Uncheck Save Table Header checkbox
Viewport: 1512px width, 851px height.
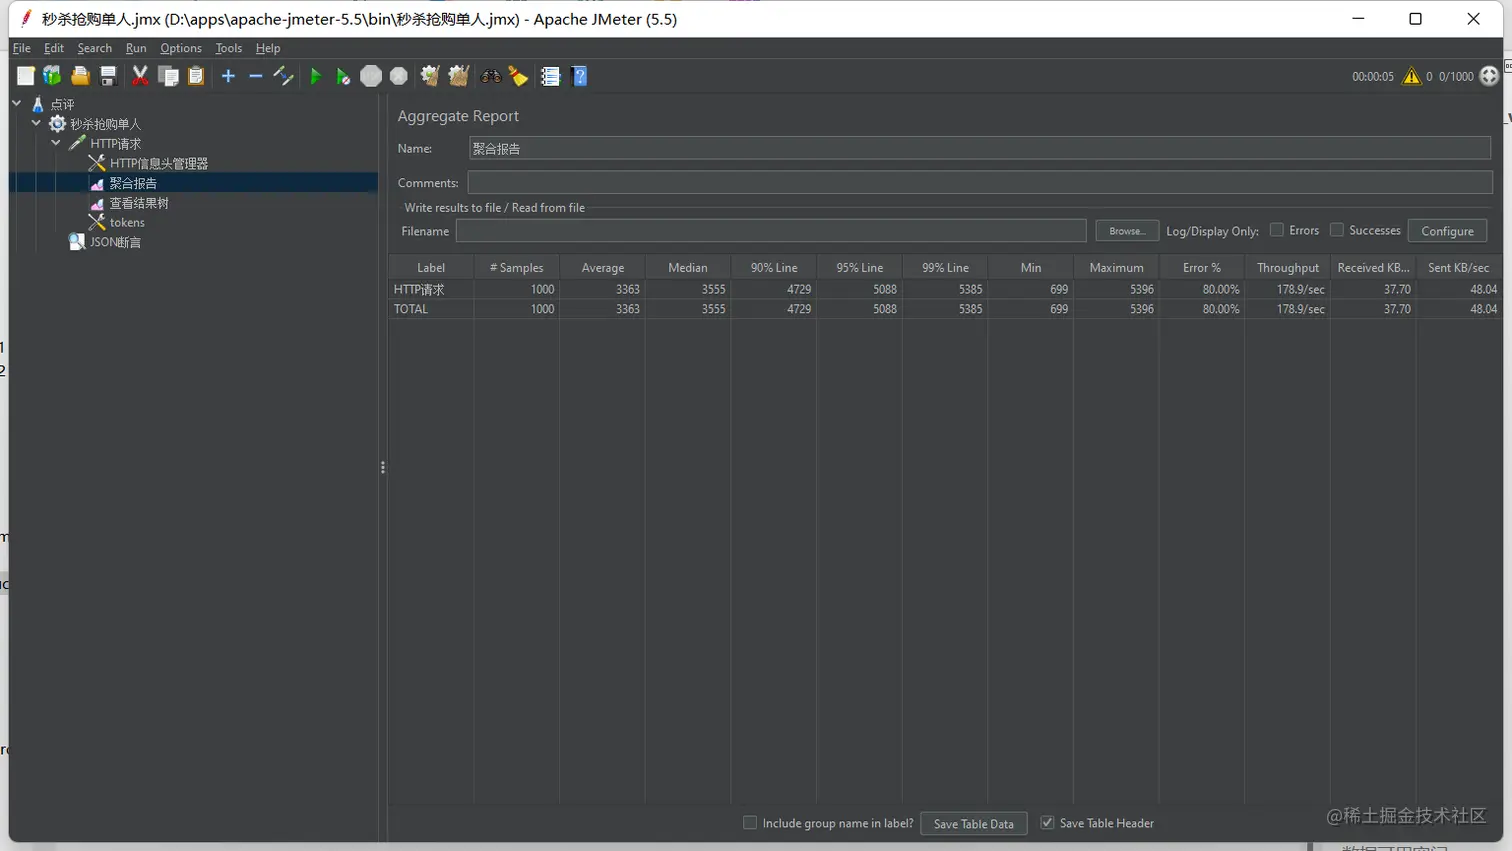coord(1047,823)
